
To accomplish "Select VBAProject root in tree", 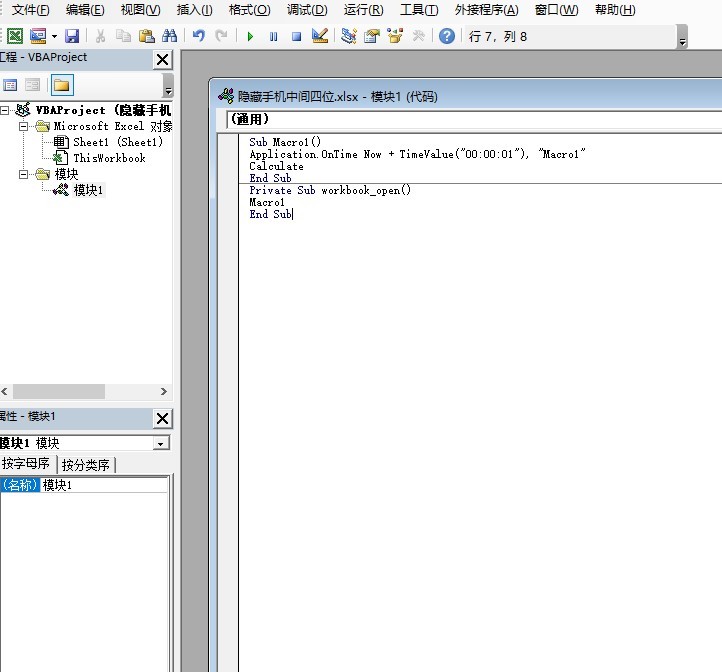I will [x=103, y=111].
